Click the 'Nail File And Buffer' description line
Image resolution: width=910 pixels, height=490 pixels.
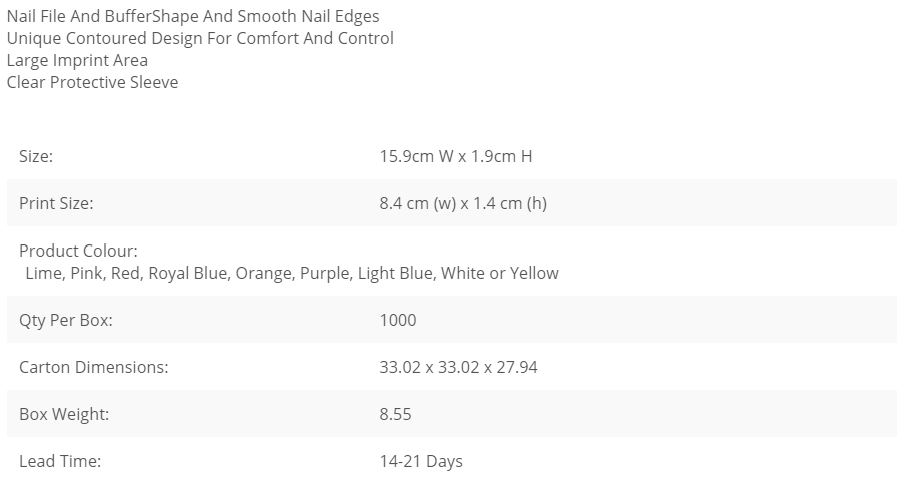point(193,16)
